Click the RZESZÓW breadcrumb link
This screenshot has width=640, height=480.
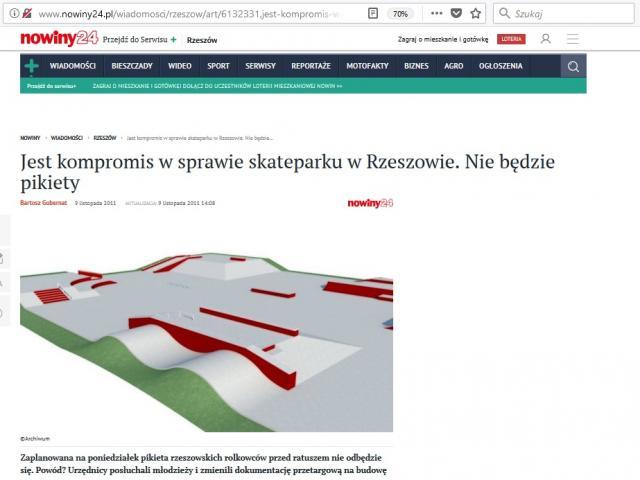tap(104, 137)
